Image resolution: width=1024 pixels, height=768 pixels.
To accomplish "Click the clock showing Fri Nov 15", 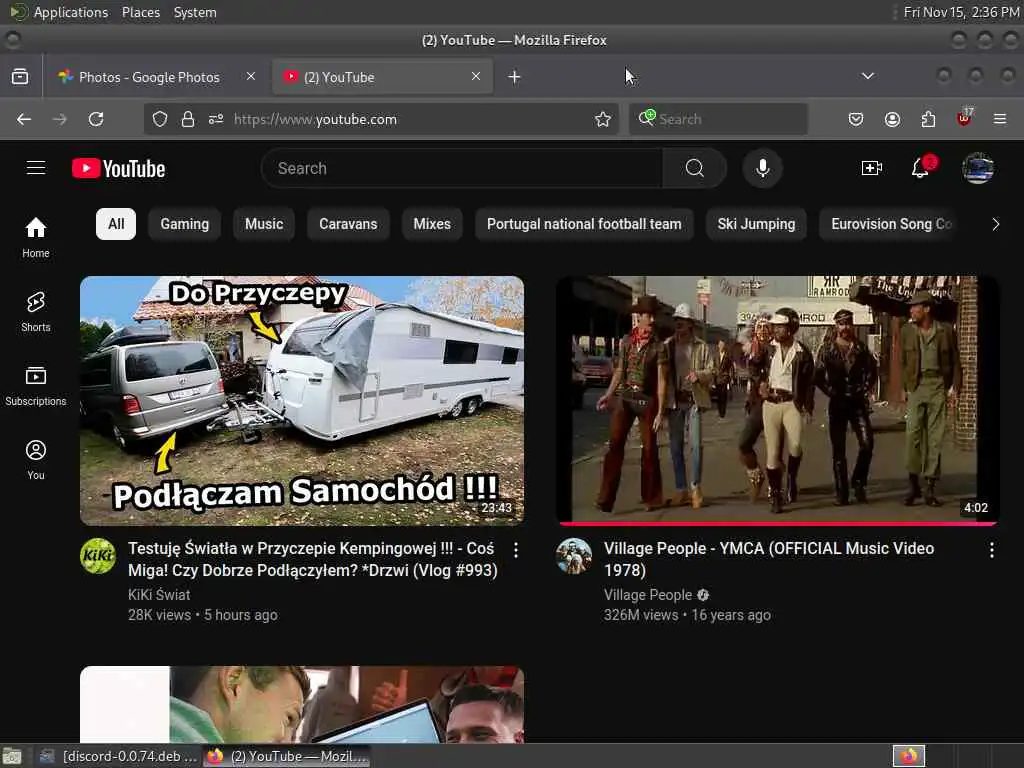I will coord(961,12).
